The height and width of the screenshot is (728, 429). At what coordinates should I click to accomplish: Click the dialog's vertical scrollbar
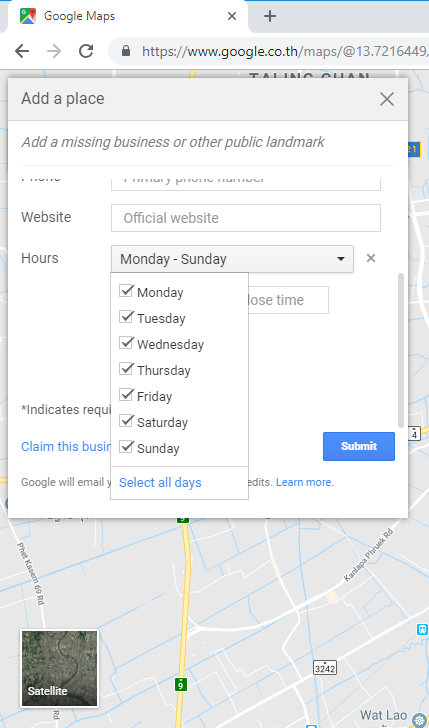point(401,350)
